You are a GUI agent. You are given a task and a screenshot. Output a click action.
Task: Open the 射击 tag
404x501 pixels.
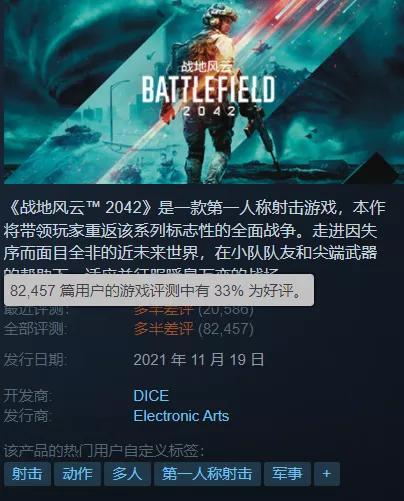point(27,473)
